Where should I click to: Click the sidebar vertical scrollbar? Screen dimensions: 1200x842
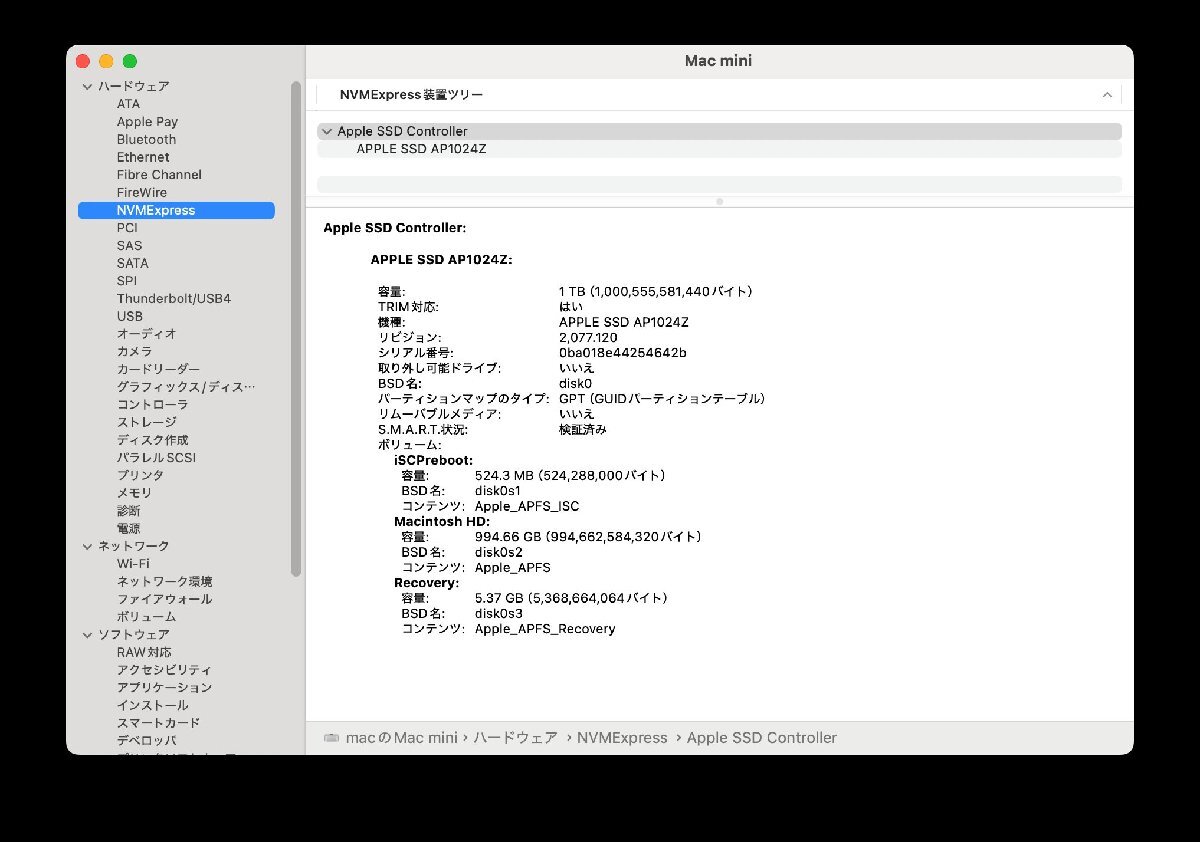coord(296,330)
